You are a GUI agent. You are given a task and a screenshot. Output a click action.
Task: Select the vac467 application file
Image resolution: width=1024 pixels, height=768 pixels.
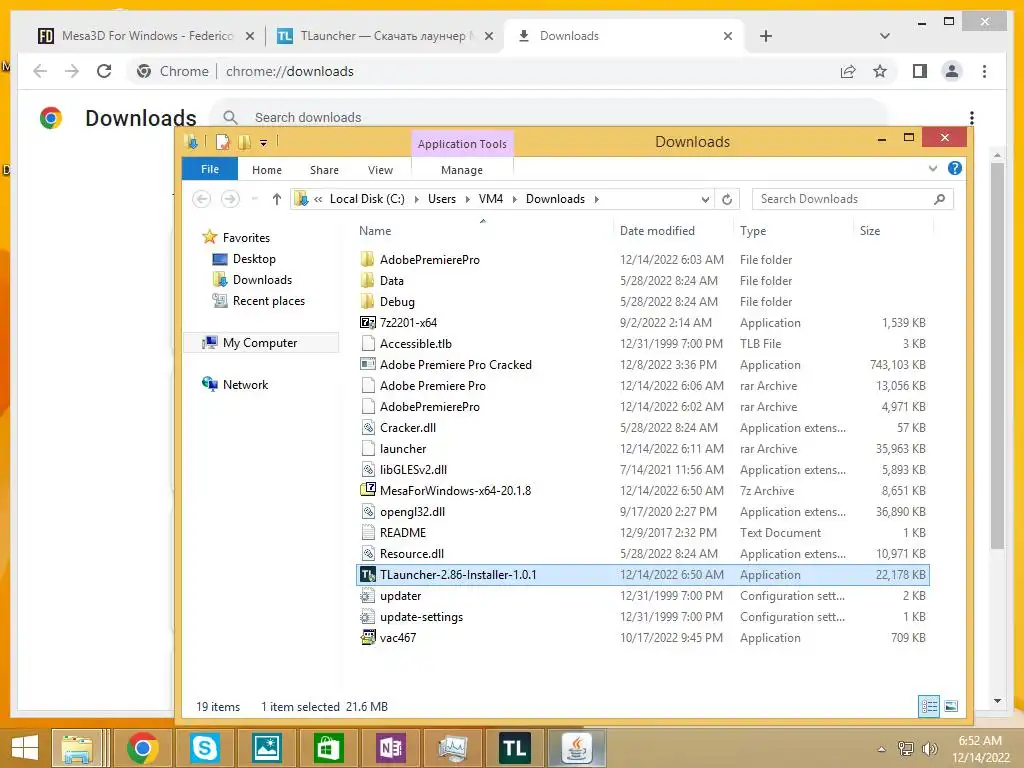point(398,638)
